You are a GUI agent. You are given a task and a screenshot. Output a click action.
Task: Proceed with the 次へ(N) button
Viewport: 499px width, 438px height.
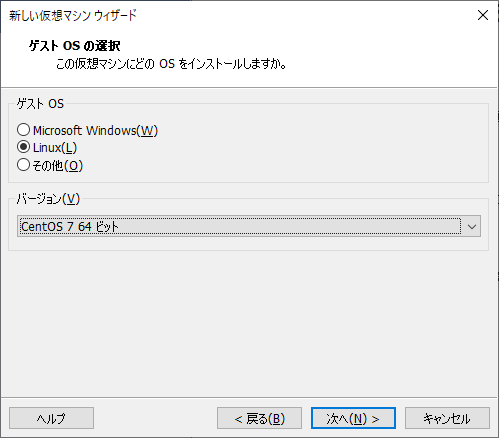pyautogui.click(x=353, y=418)
